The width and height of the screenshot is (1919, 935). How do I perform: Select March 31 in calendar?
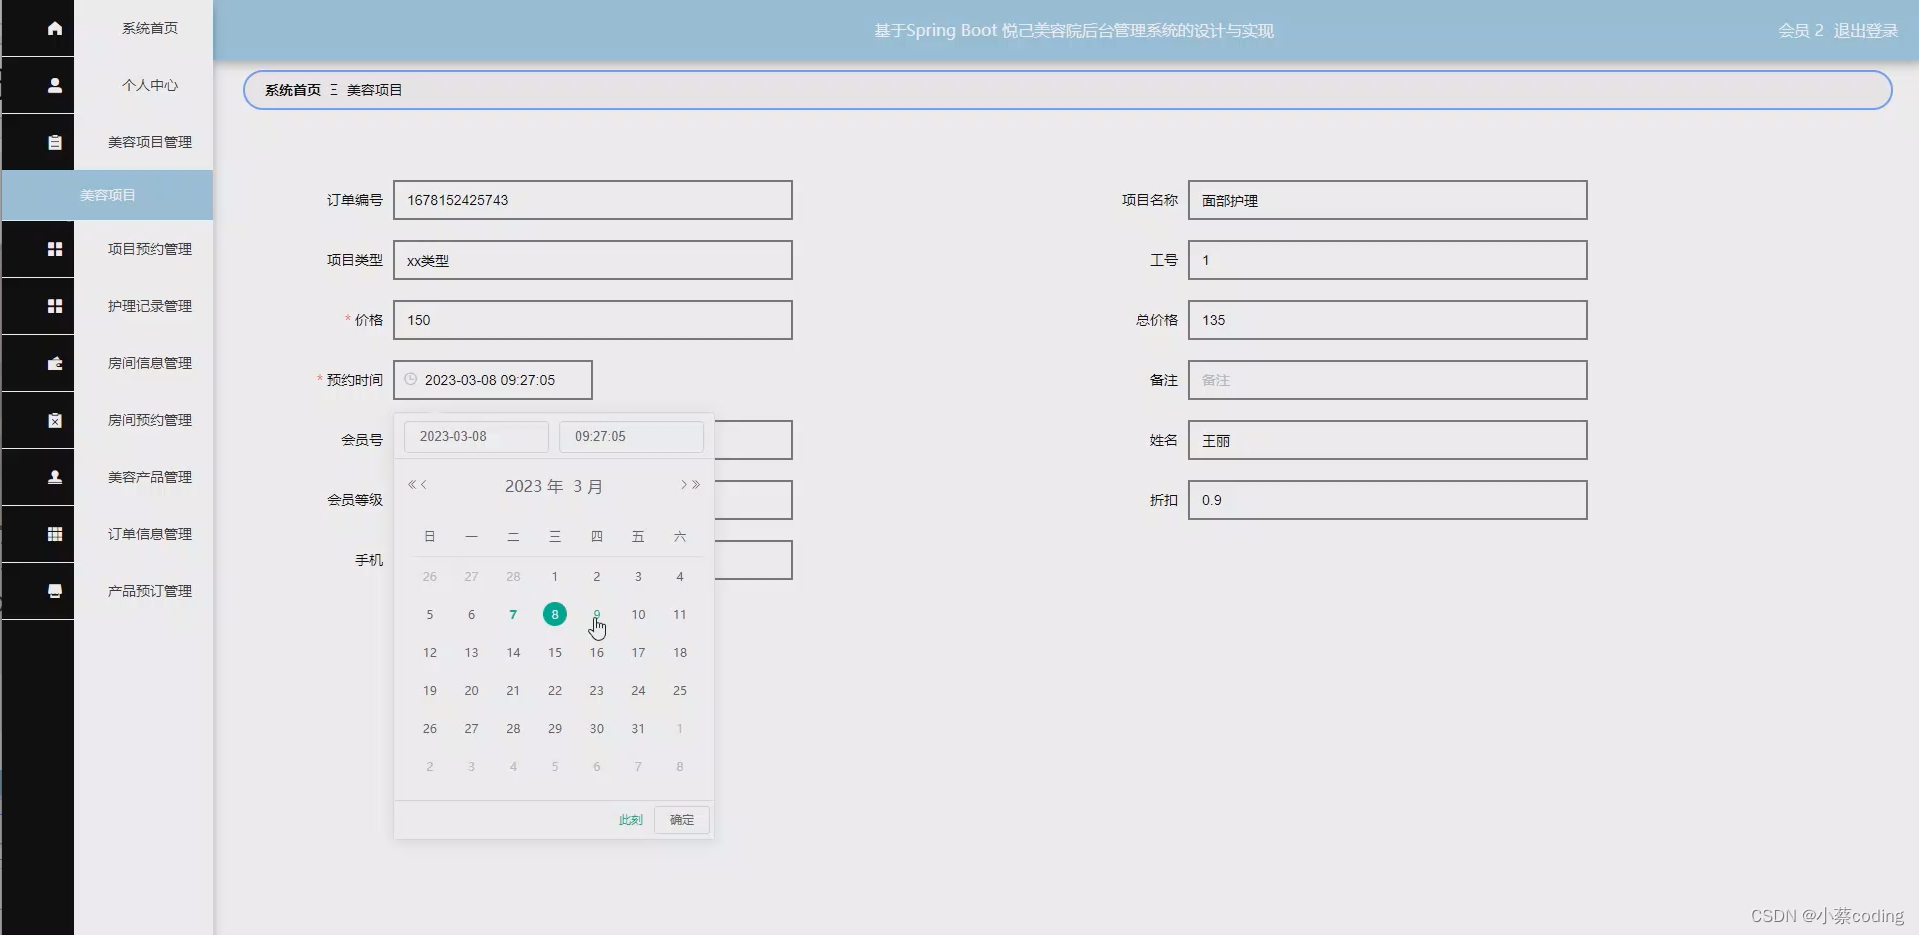pos(638,728)
